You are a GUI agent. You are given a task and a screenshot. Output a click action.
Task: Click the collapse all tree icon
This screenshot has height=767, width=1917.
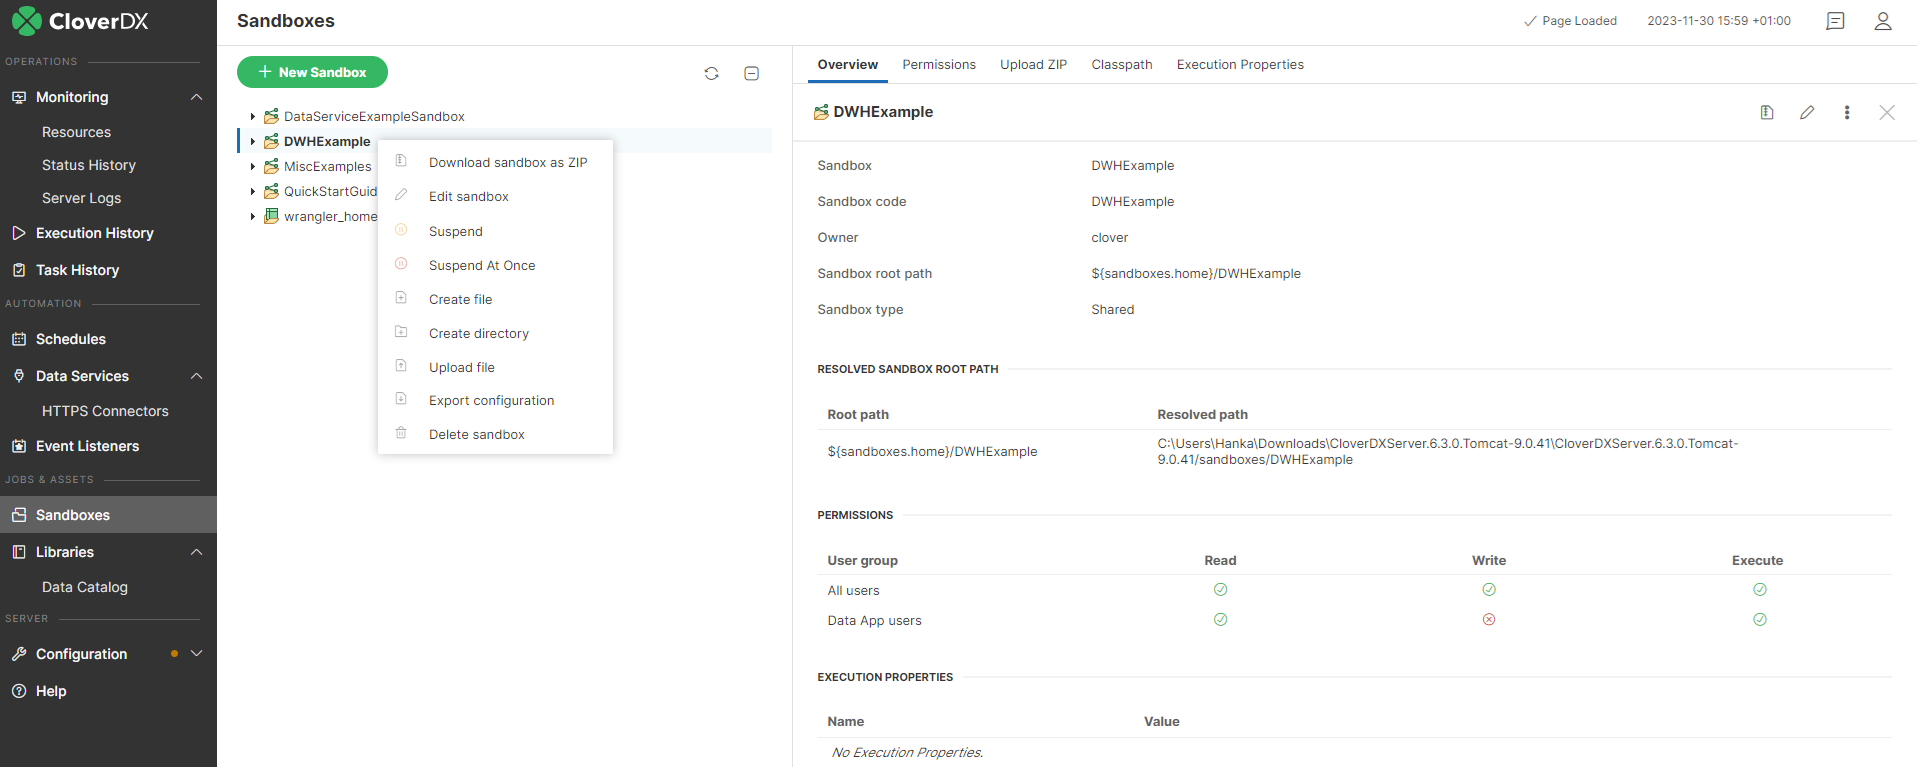click(x=751, y=73)
